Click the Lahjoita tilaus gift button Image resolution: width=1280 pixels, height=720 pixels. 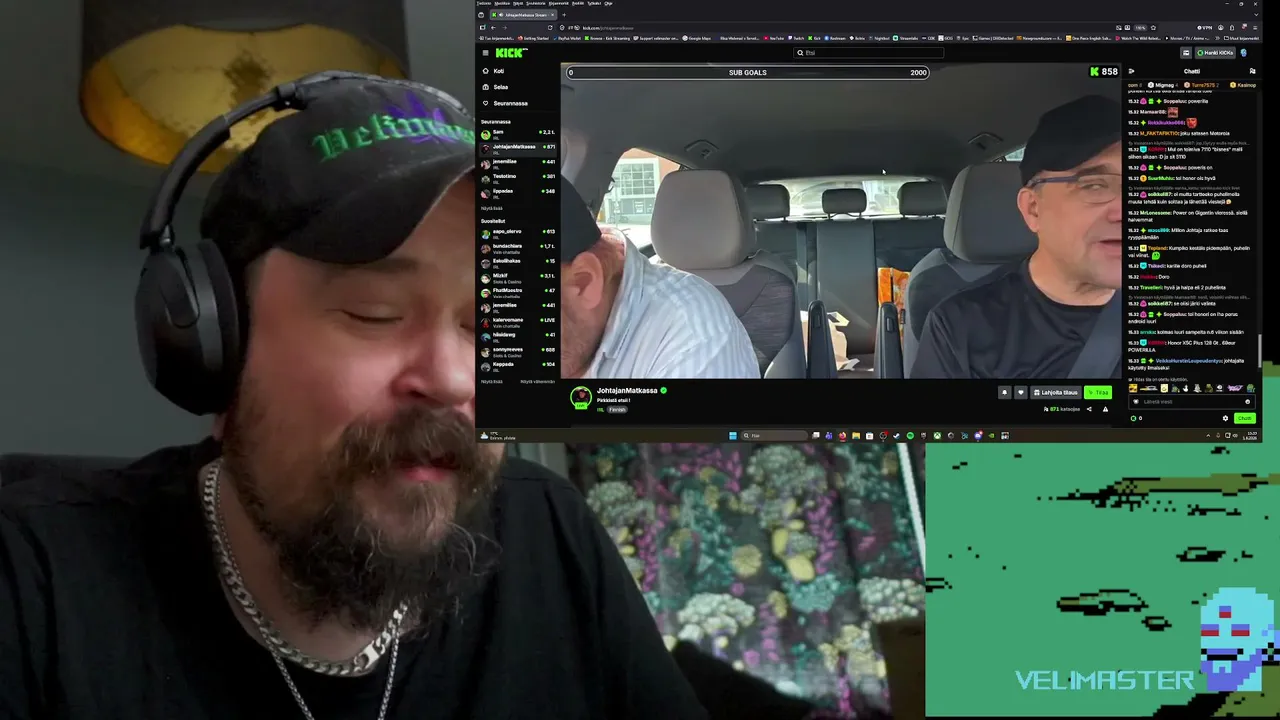[1056, 392]
